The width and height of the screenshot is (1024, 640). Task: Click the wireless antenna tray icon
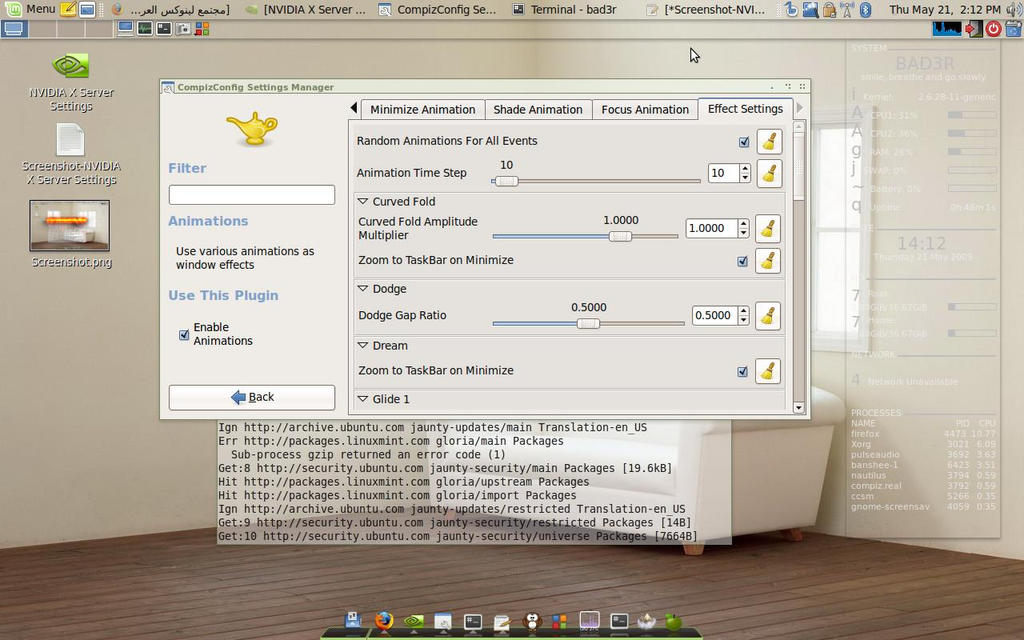(847, 10)
